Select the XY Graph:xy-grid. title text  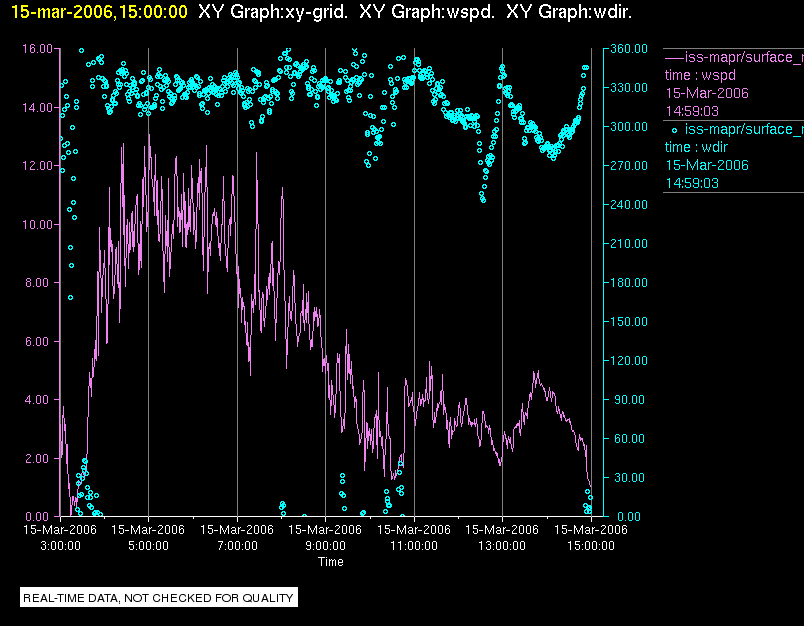pos(273,12)
